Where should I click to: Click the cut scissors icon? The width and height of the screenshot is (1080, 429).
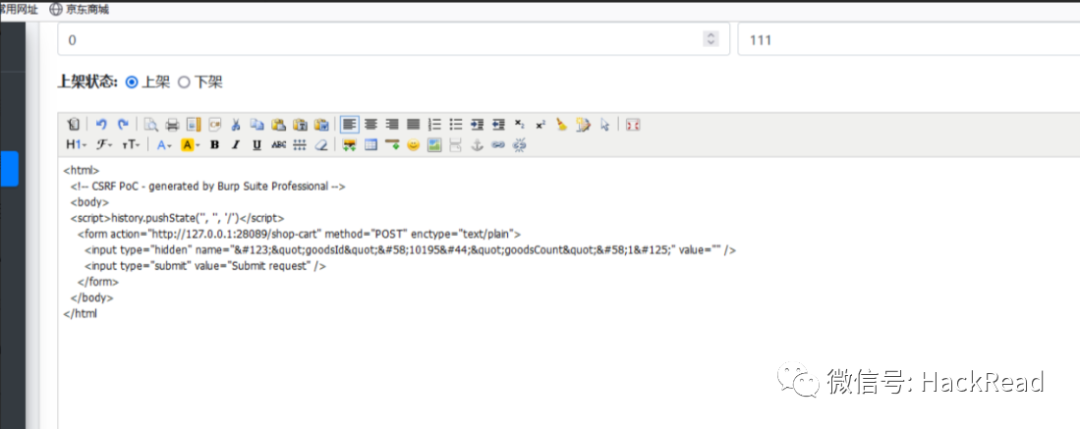click(x=236, y=125)
